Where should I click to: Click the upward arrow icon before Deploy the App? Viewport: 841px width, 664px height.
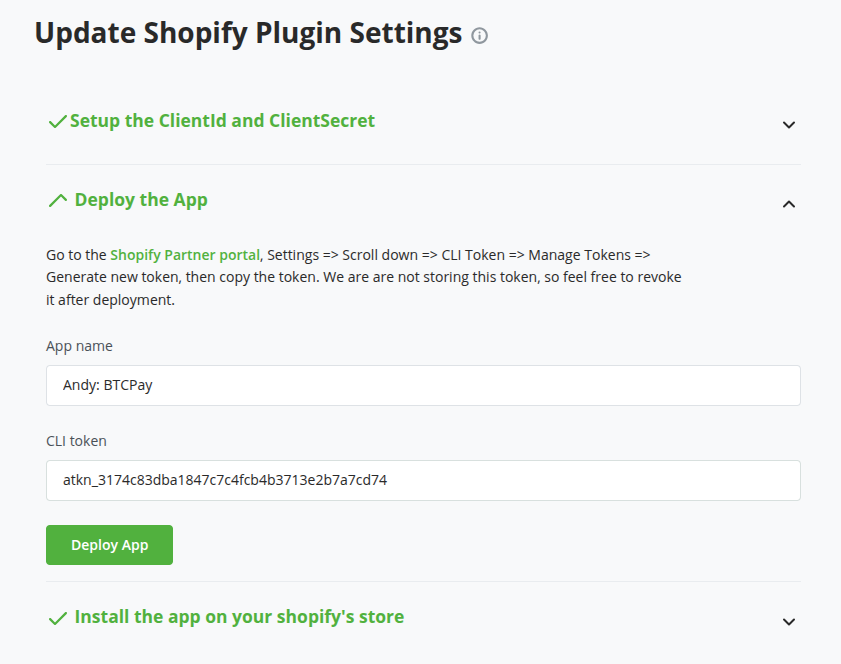(x=57, y=198)
